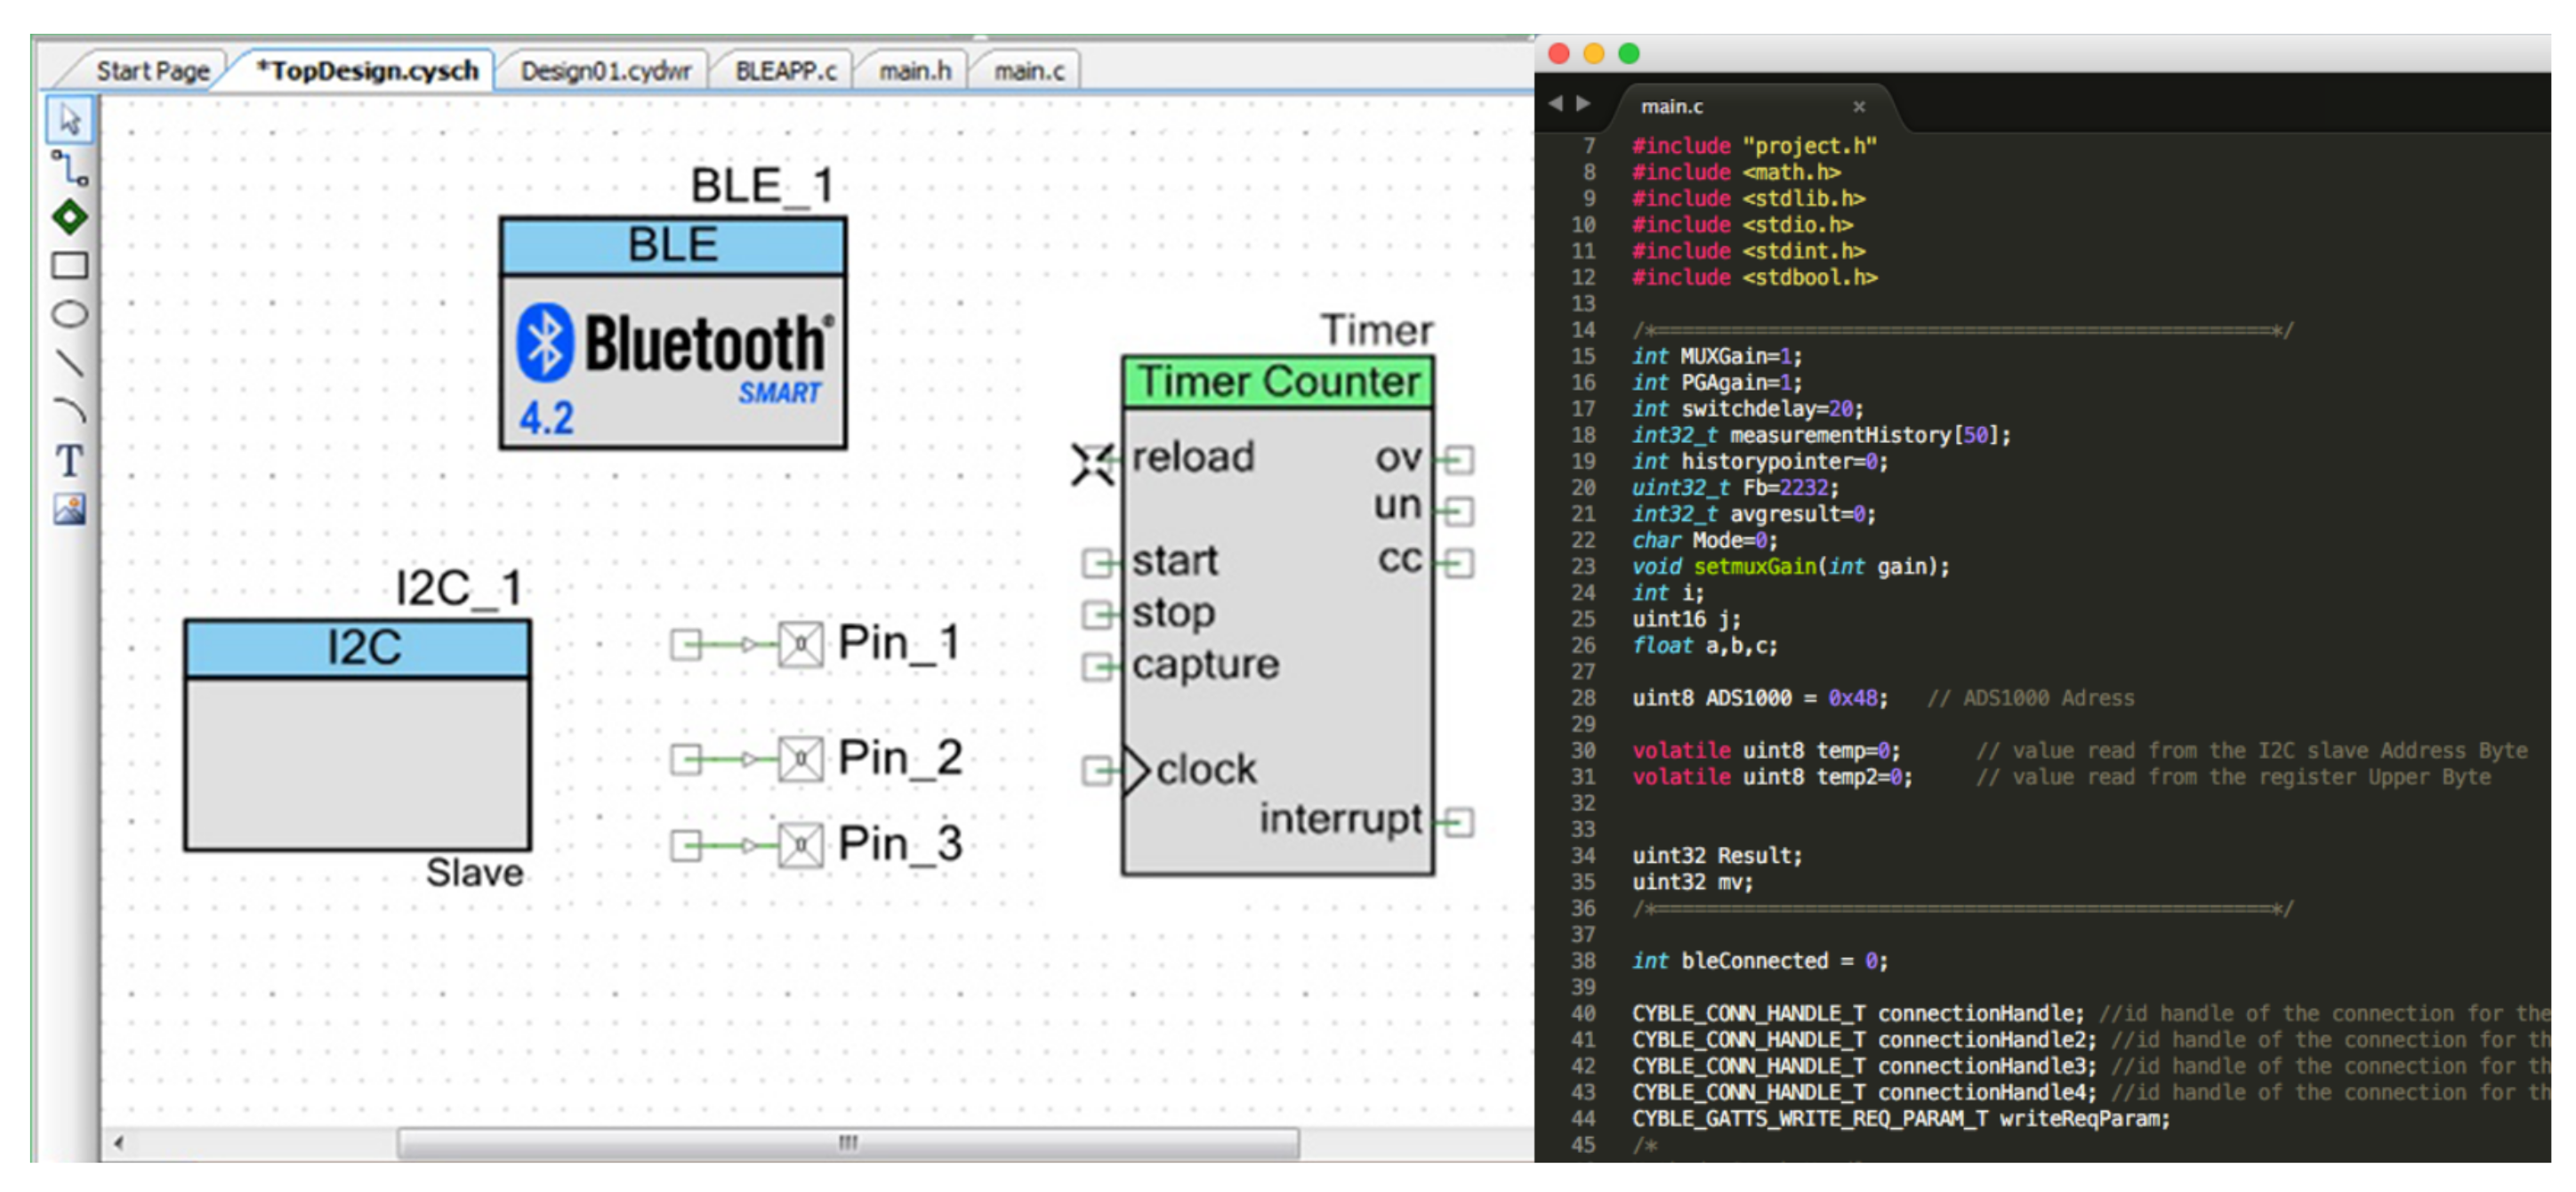This screenshot has width=2576, height=1192.
Task: Click the horizontal scrollbar thumb
Action: click(847, 1142)
